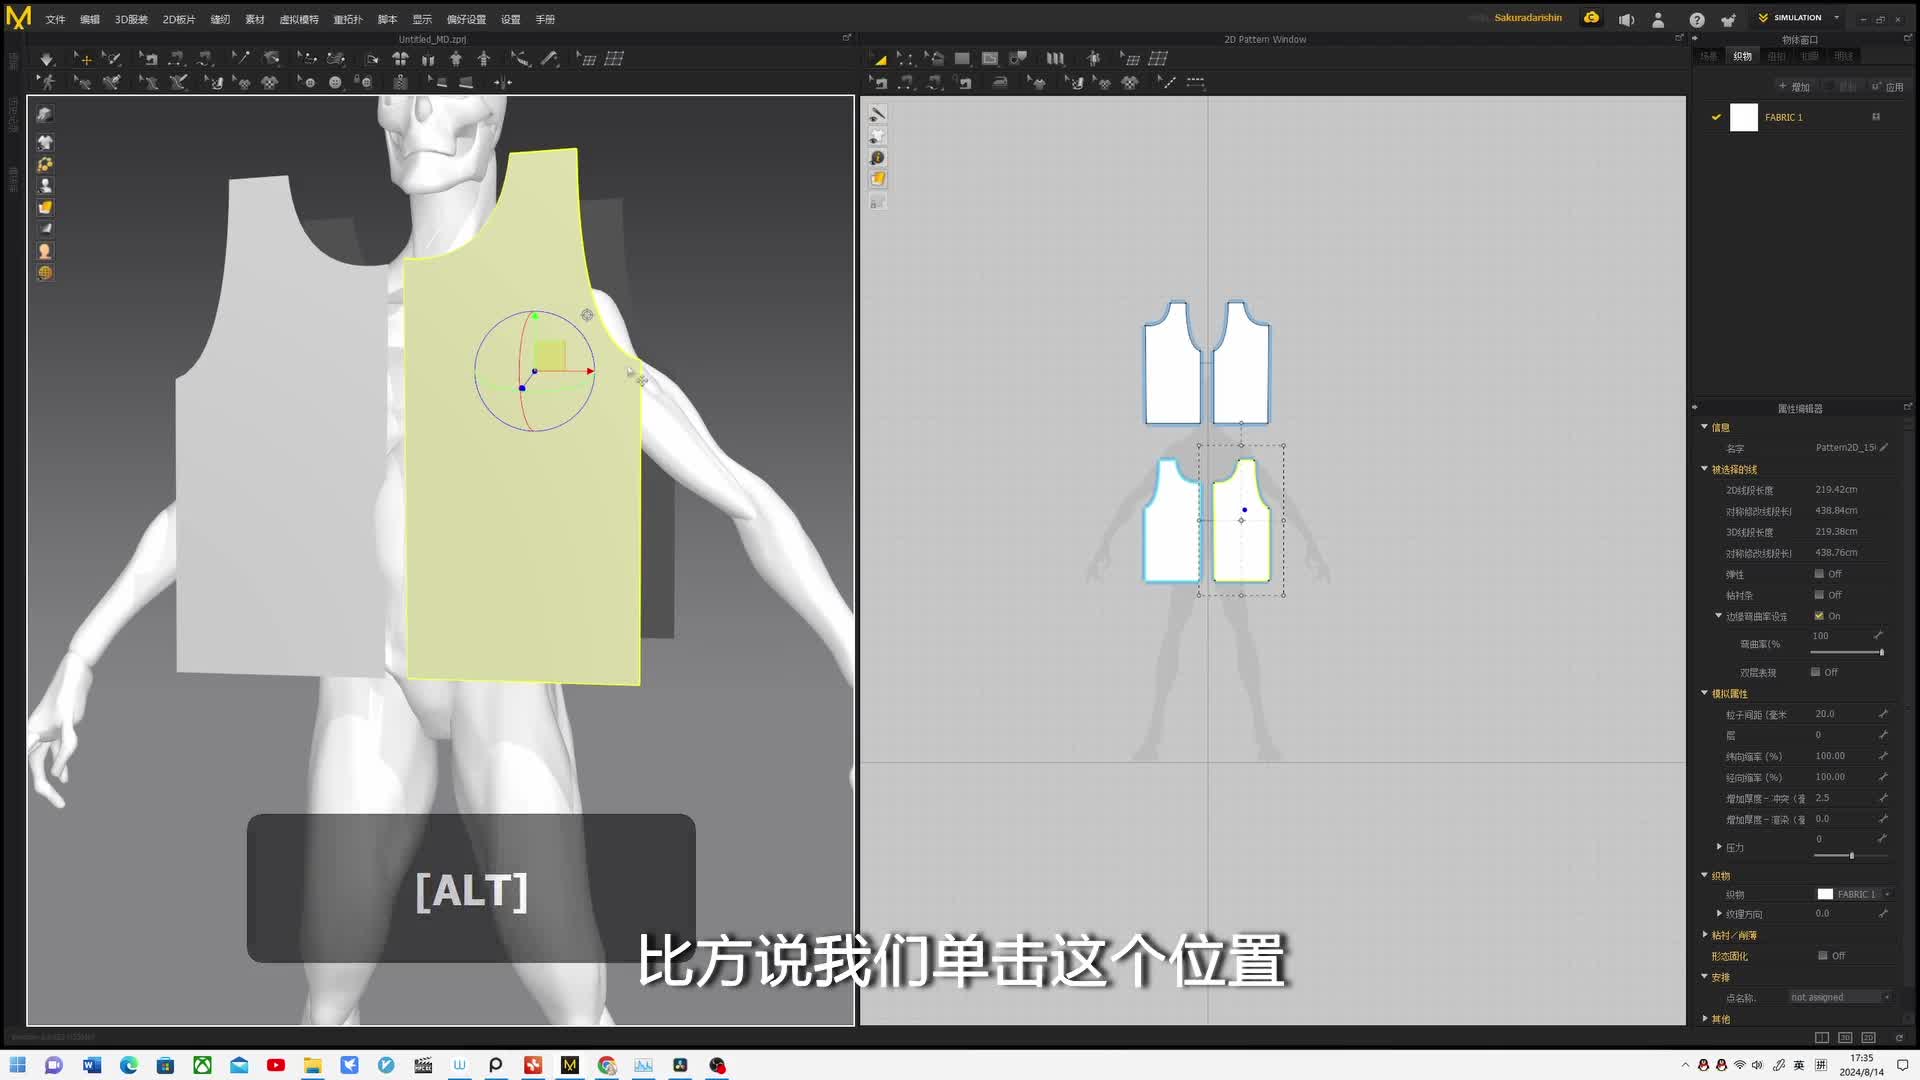Open the 文件 menu

[55, 19]
